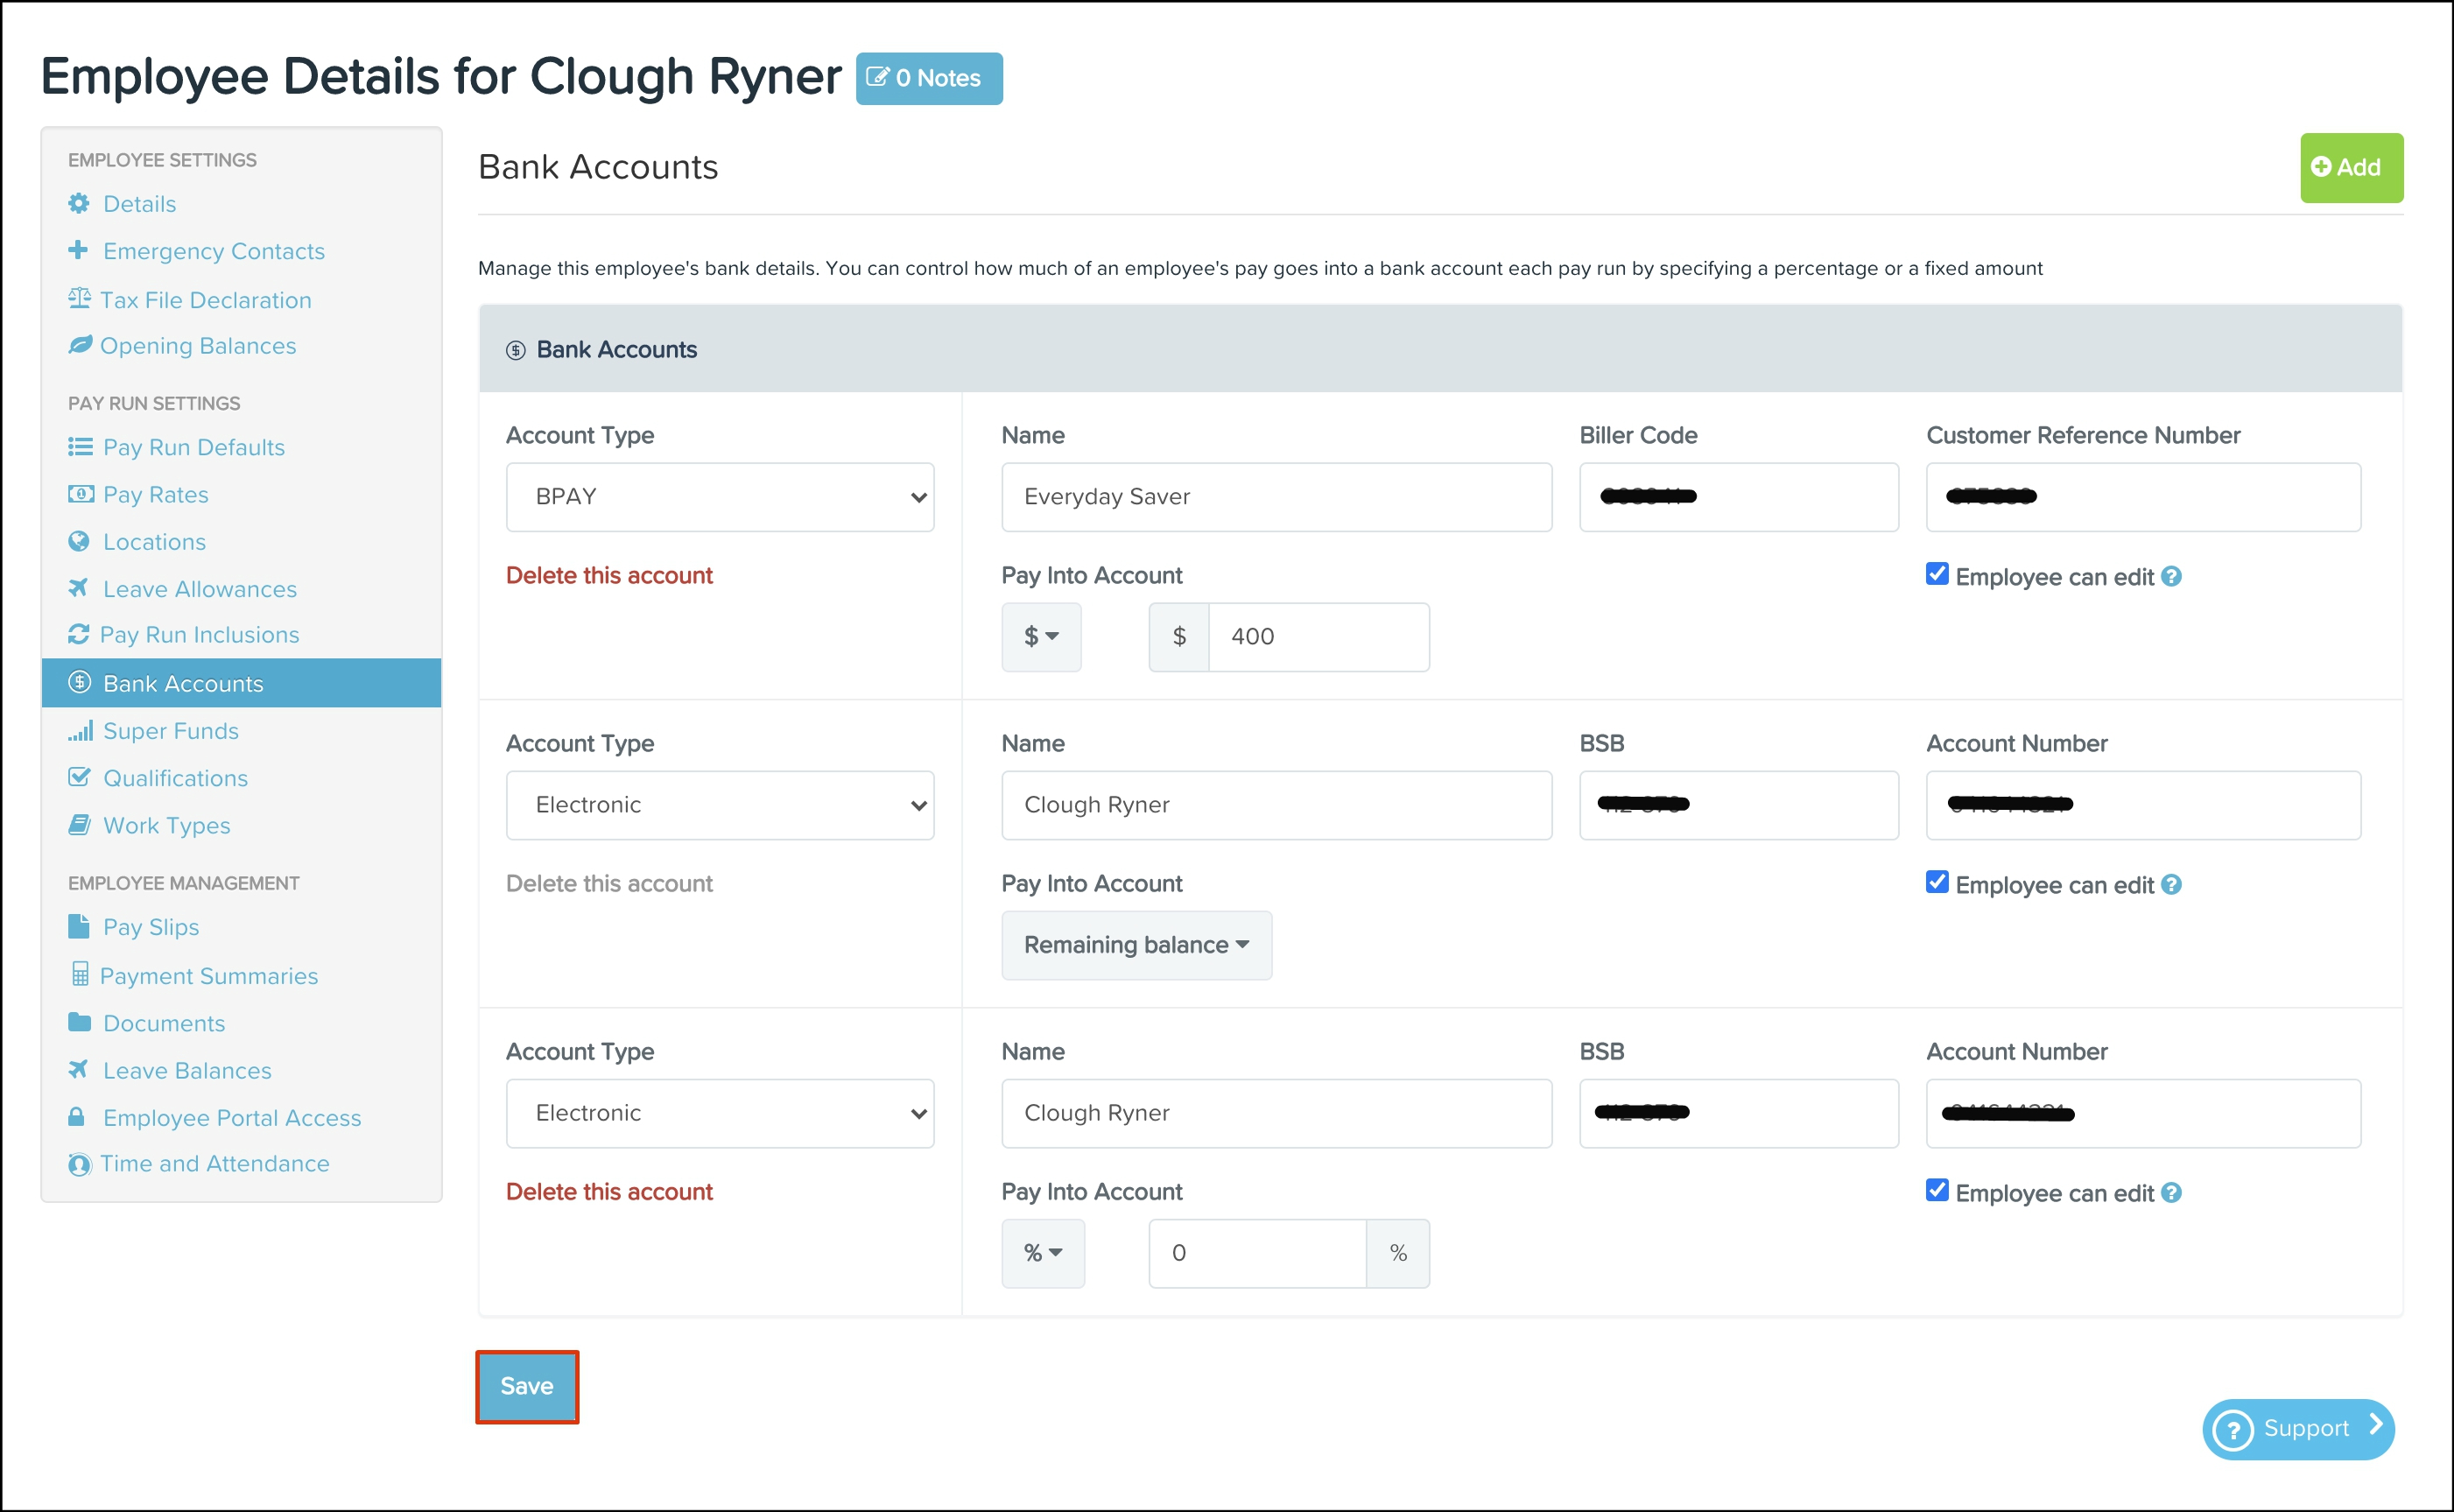Screen dimensions: 2454x1512
Task: Click the Employee Portal Access lock icon
Action: pyautogui.click(x=77, y=1117)
